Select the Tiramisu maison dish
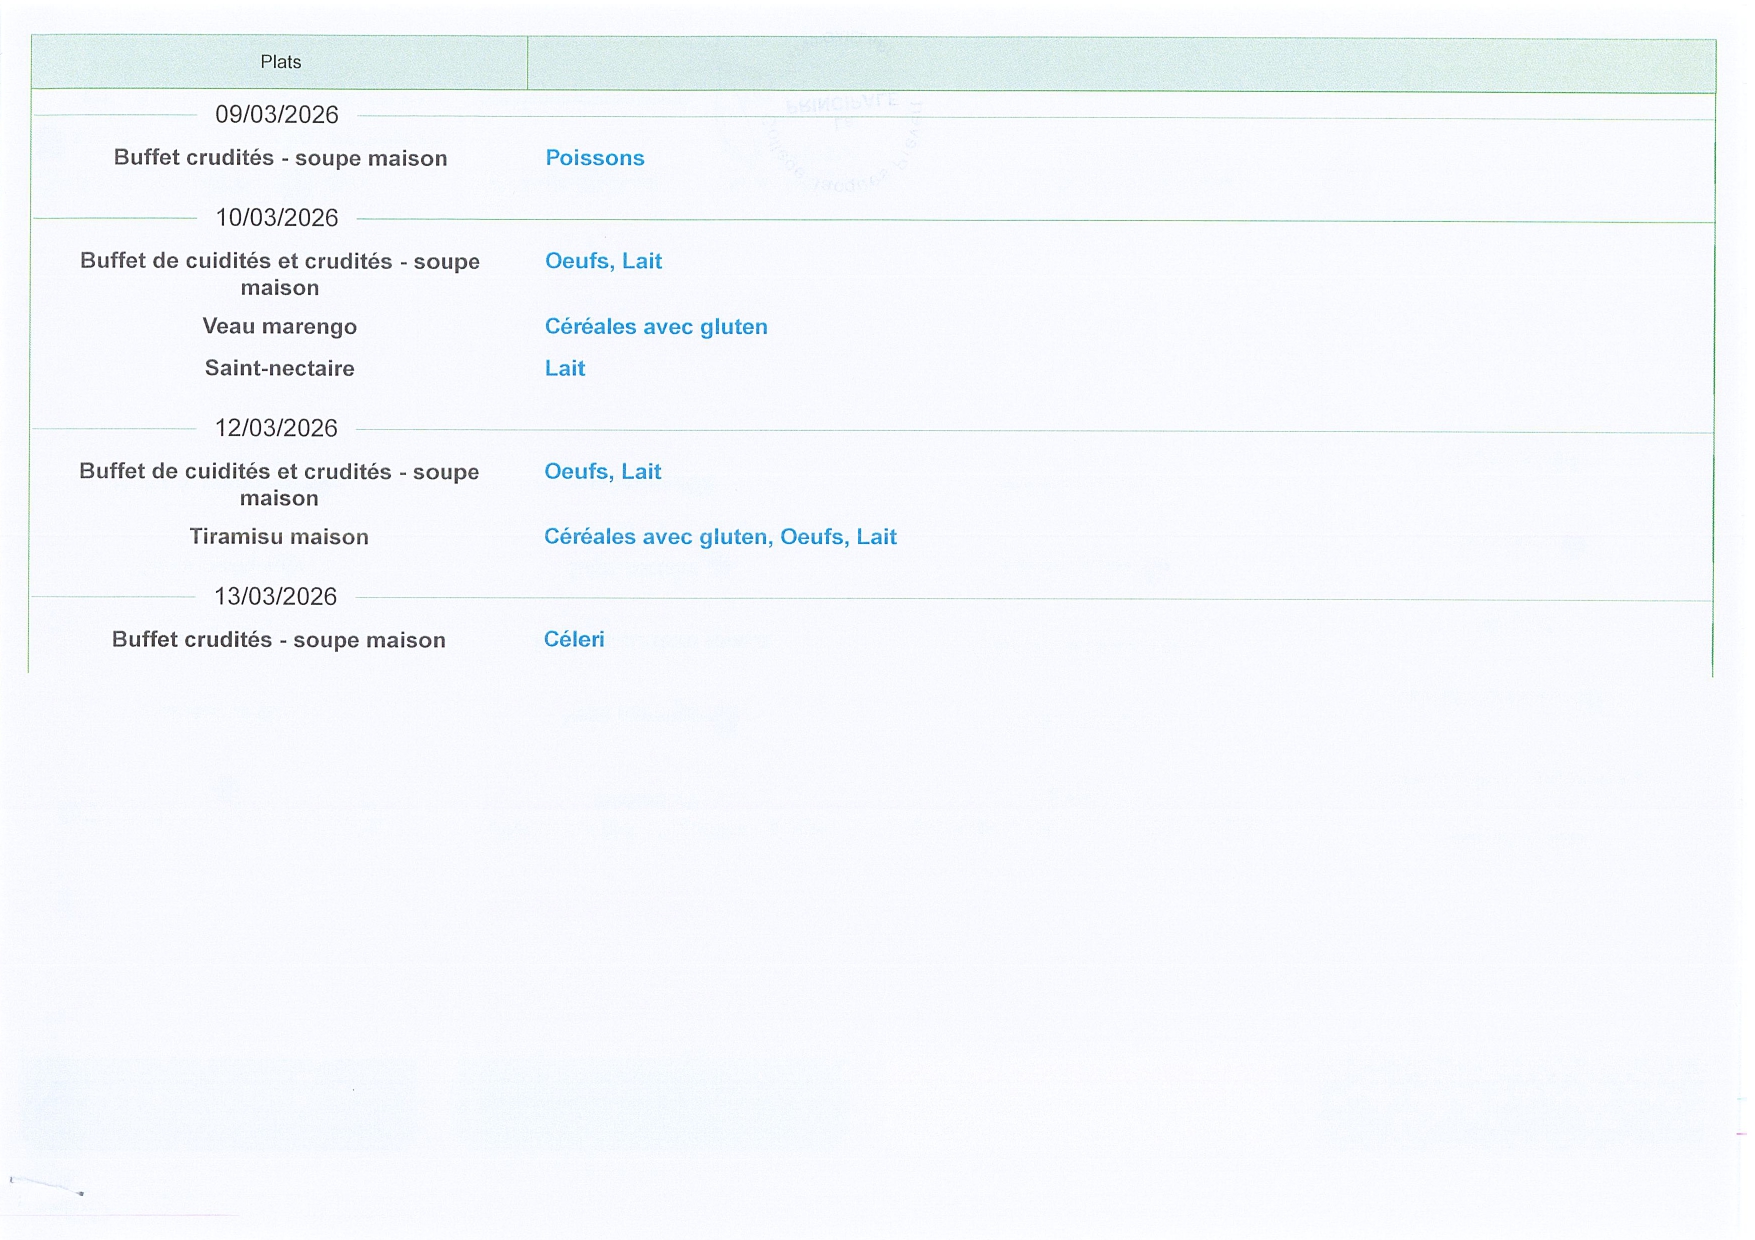 tap(279, 537)
